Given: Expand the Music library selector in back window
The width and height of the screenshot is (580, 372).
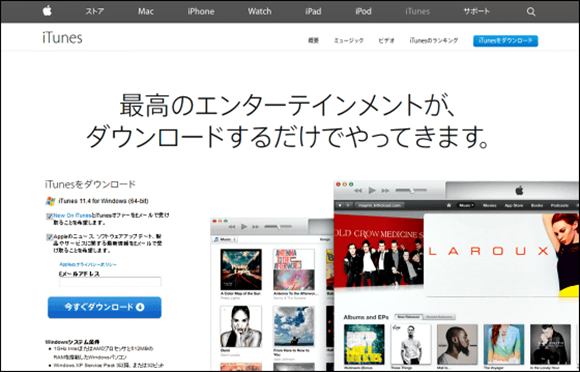Looking at the screenshot, I should 225,240.
